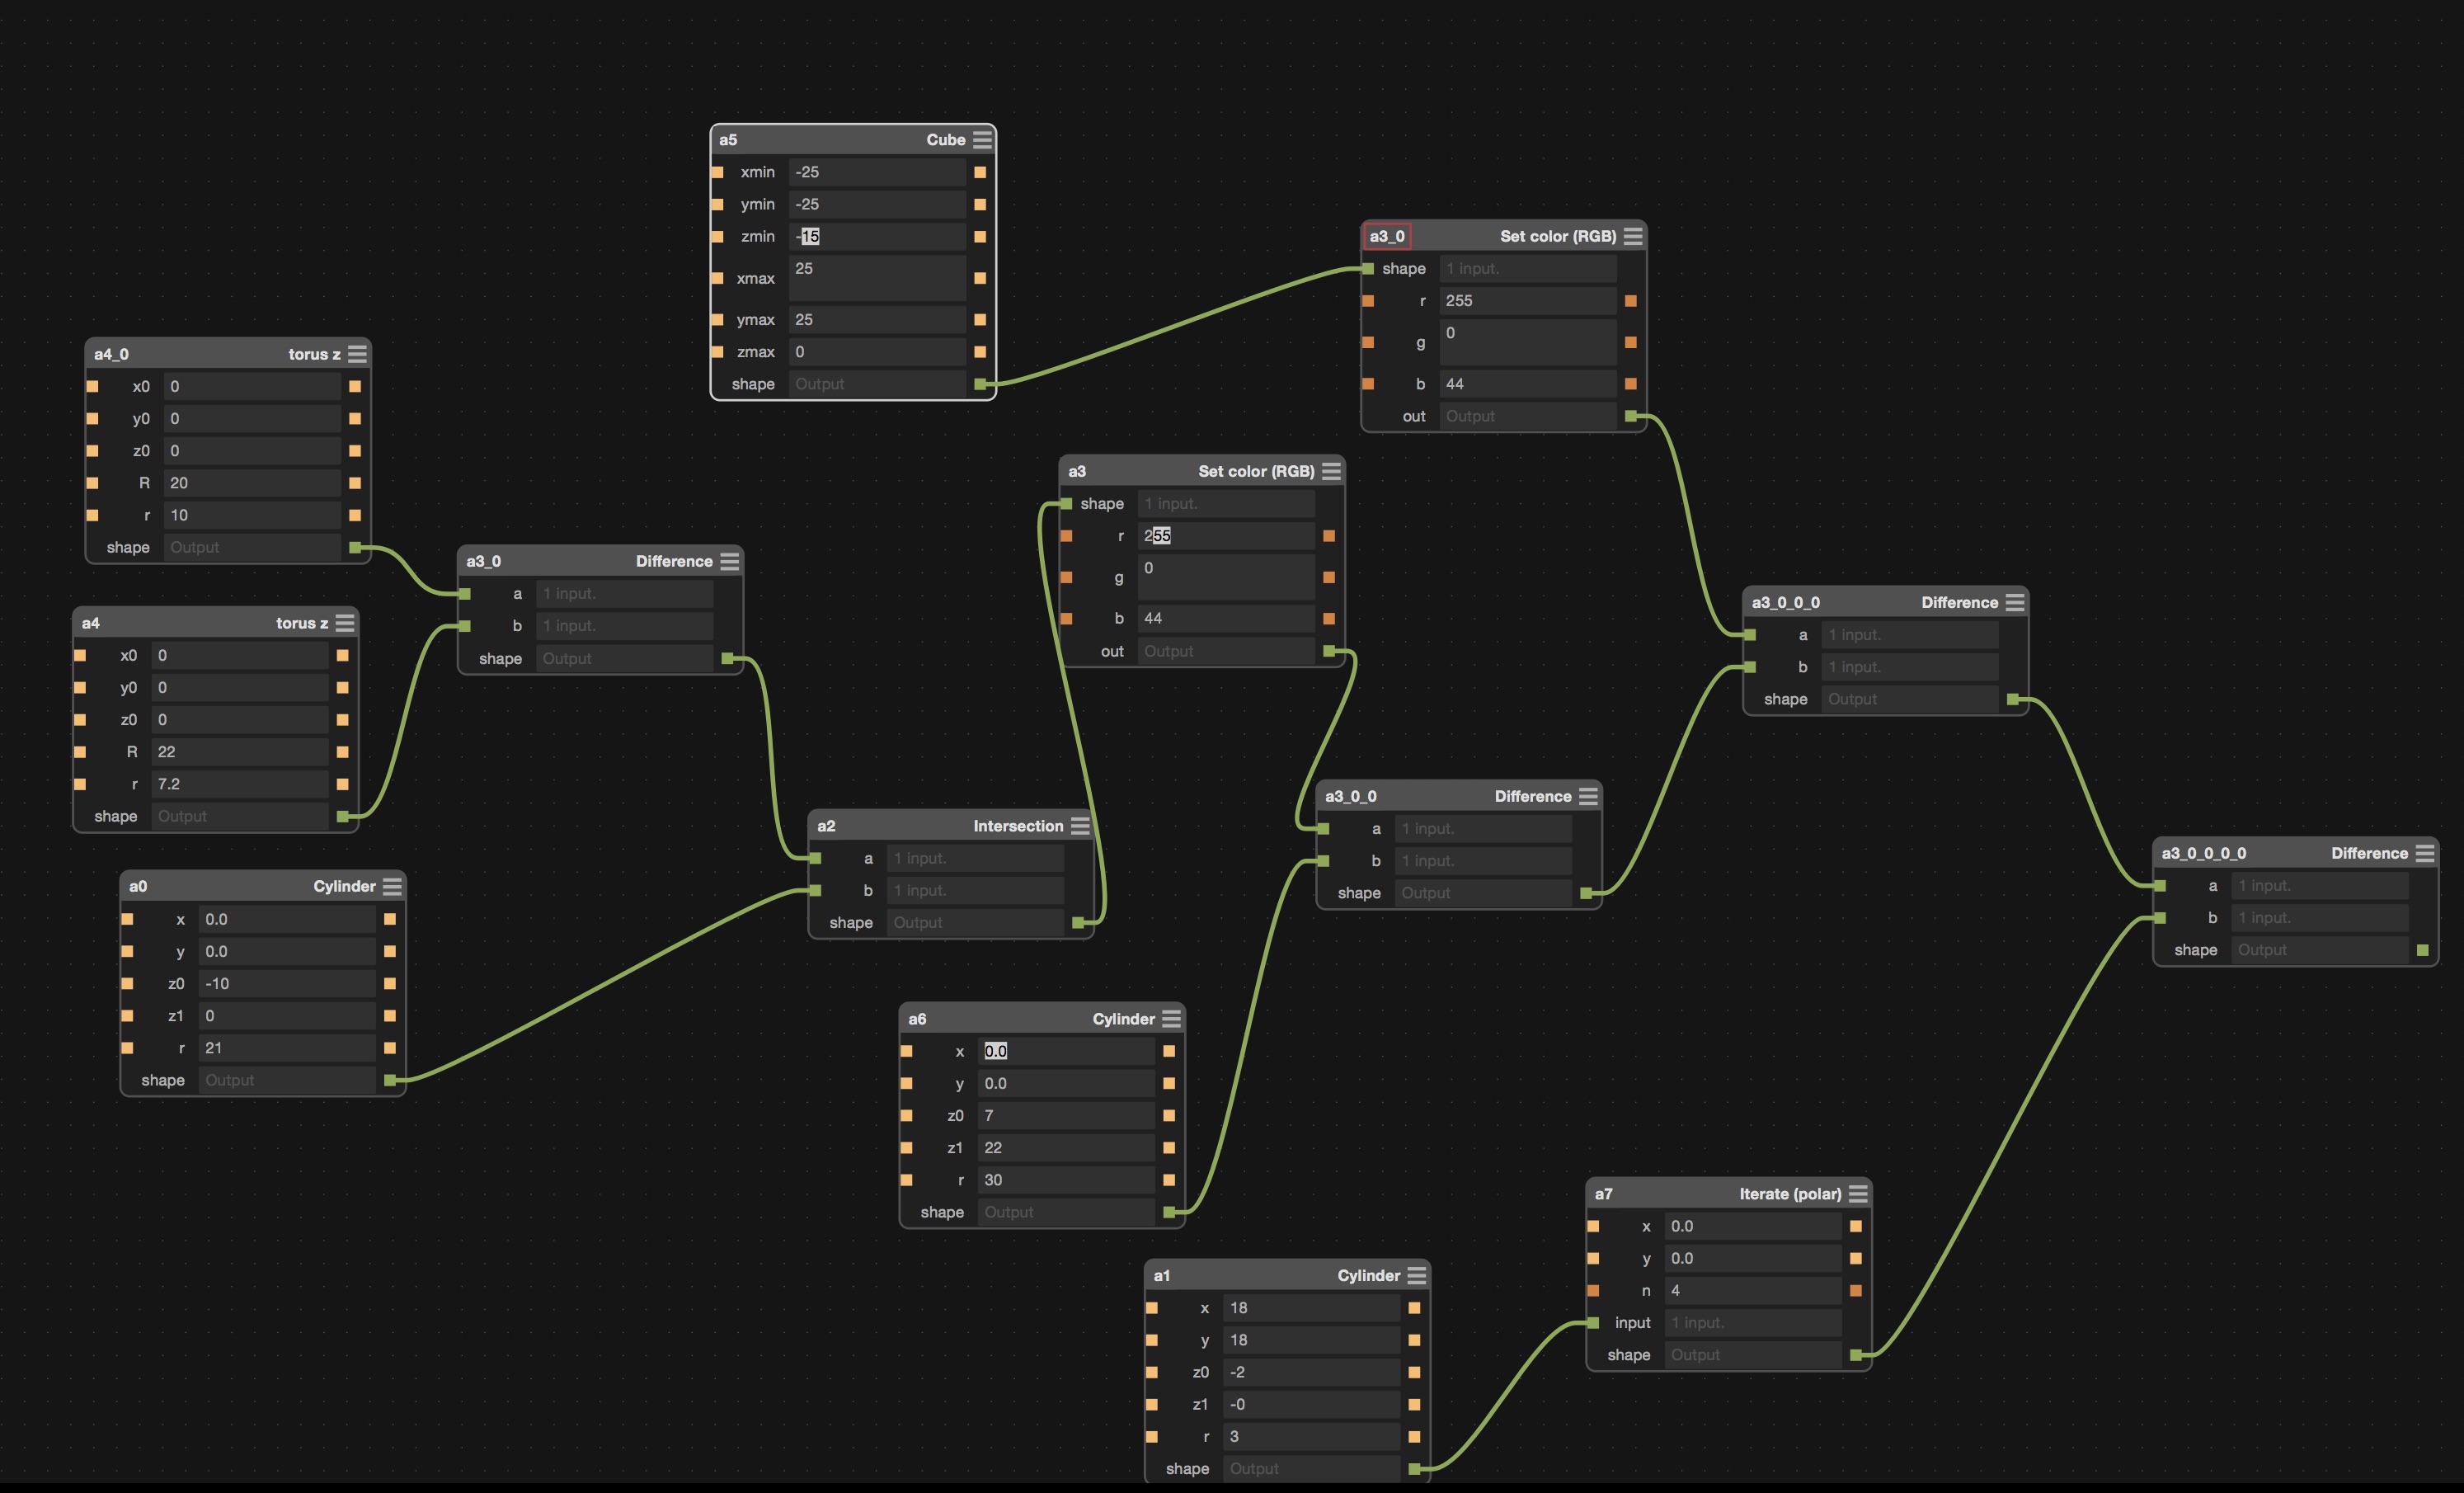Edit z0 field of a6 Cylinder
This screenshot has height=1493, width=2464.
[1065, 1116]
